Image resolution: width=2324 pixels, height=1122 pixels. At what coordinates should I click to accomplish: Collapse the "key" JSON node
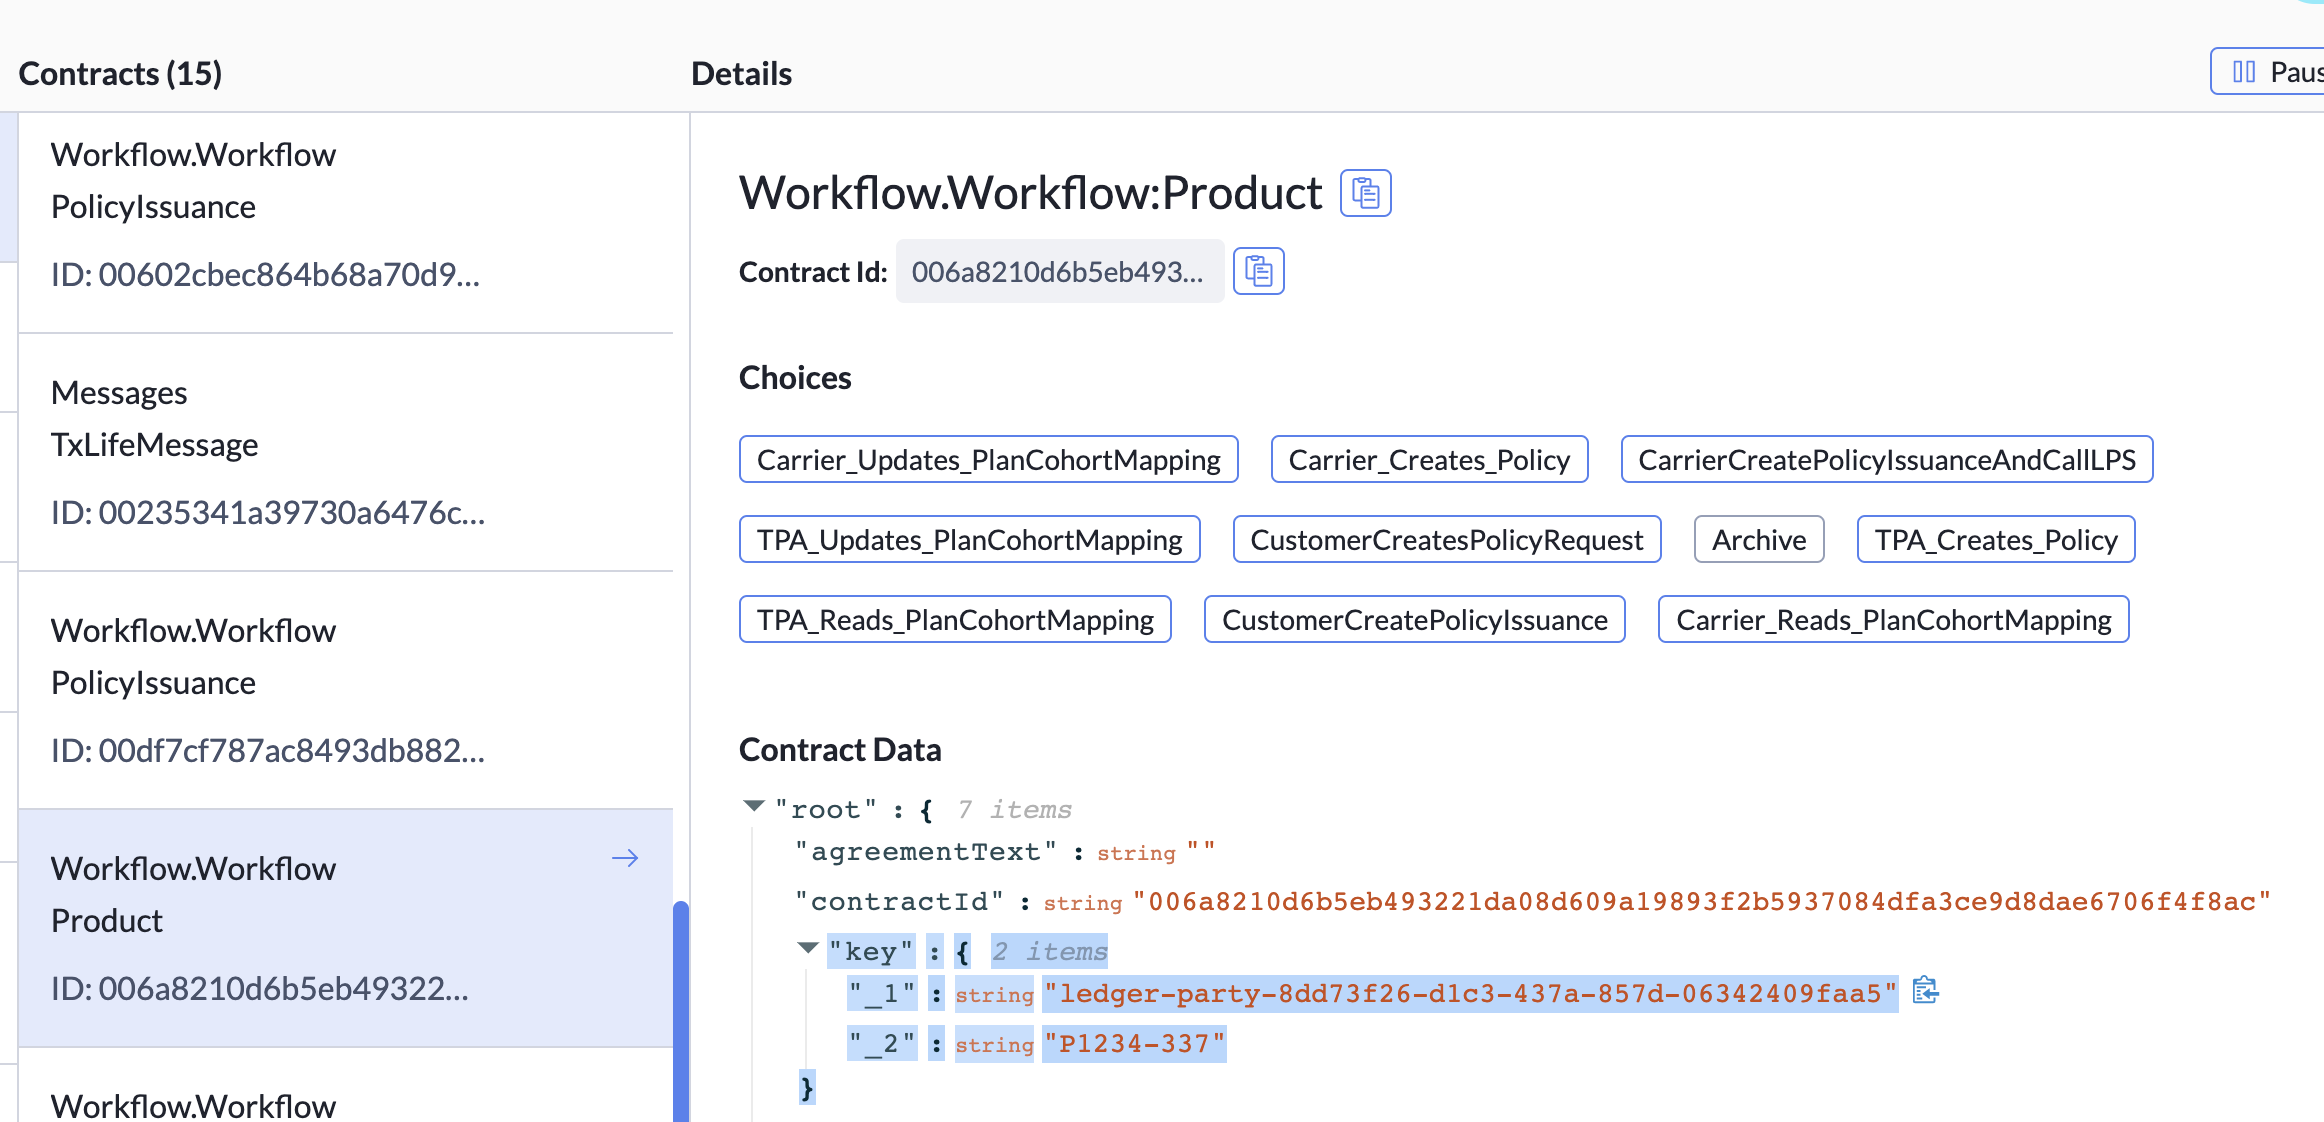808,948
